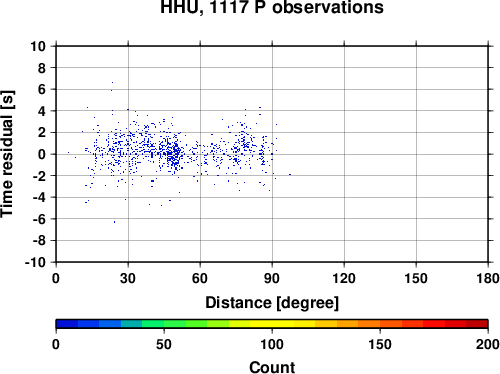Image resolution: width=500 pixels, height=374 pixels.
Task: Click the green colorbar segment near 50
Action: click(175, 324)
